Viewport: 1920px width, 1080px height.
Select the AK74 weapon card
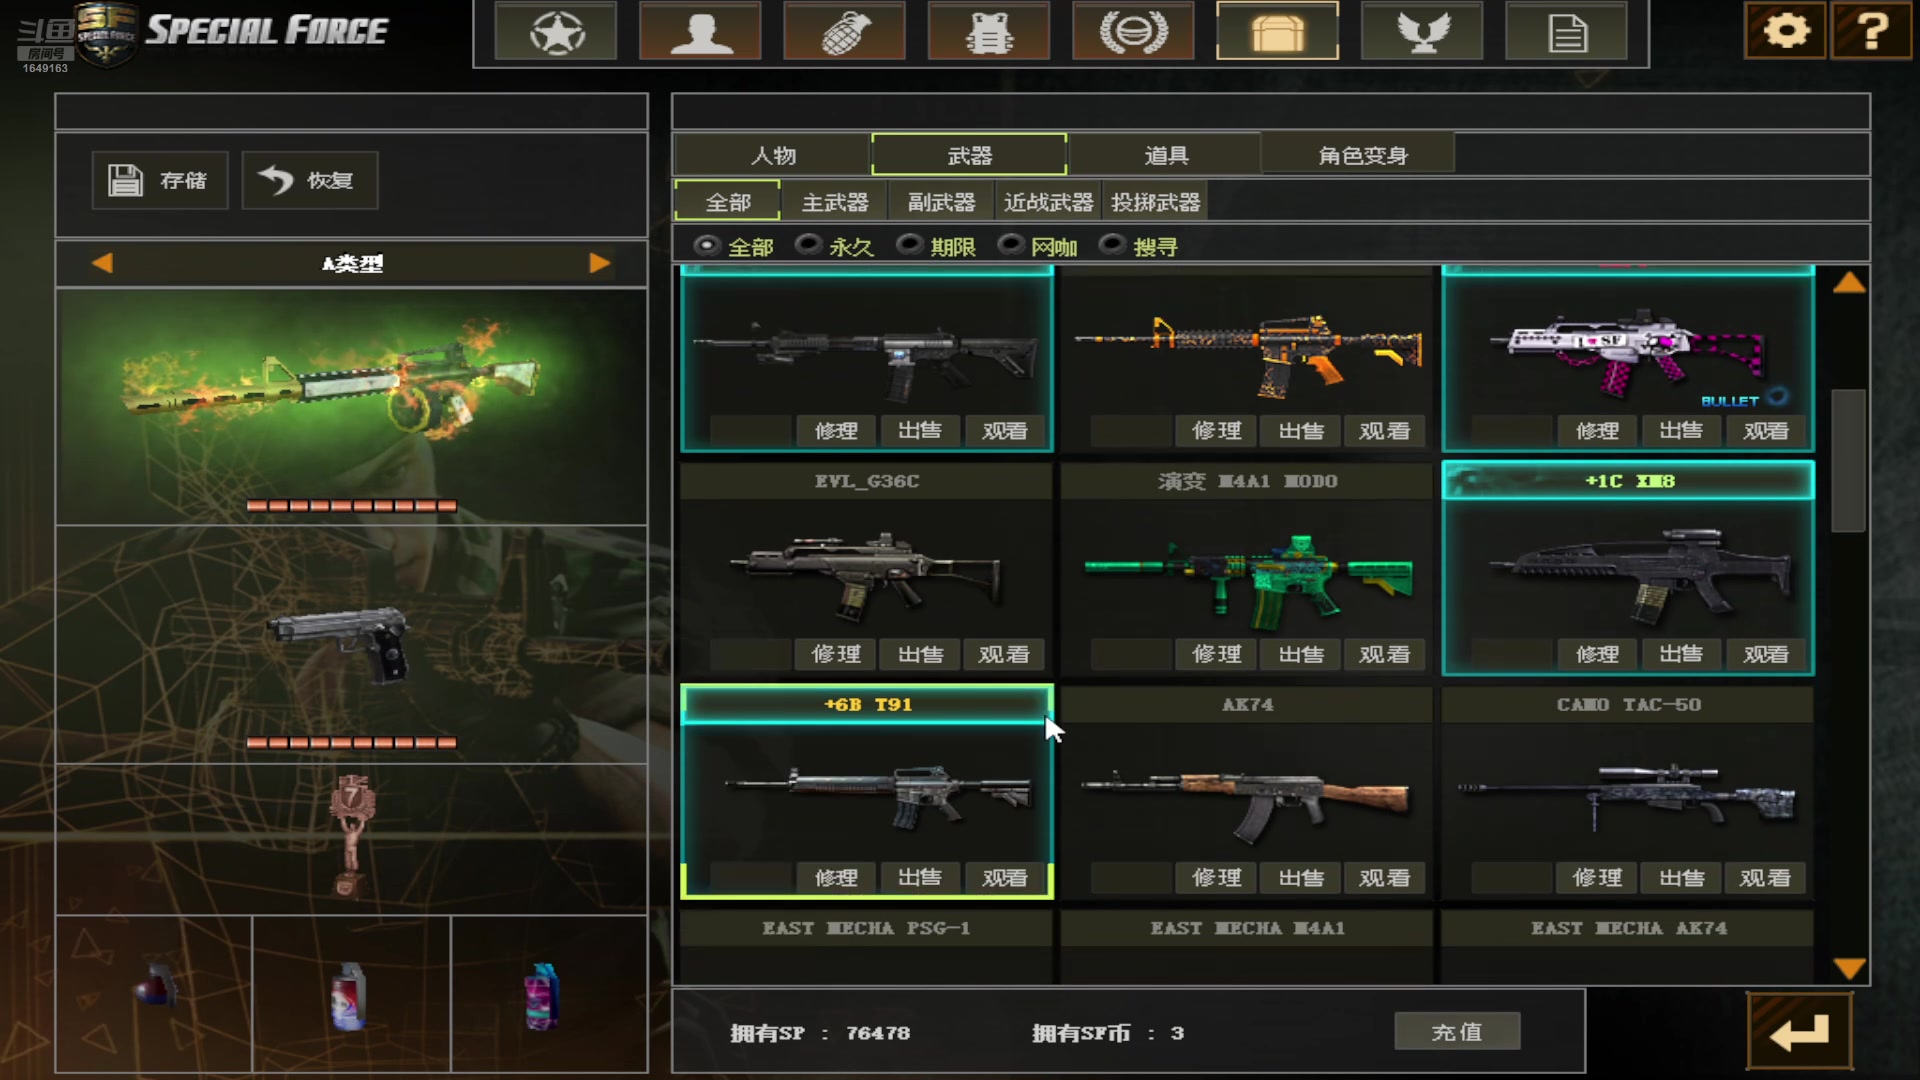point(1247,791)
